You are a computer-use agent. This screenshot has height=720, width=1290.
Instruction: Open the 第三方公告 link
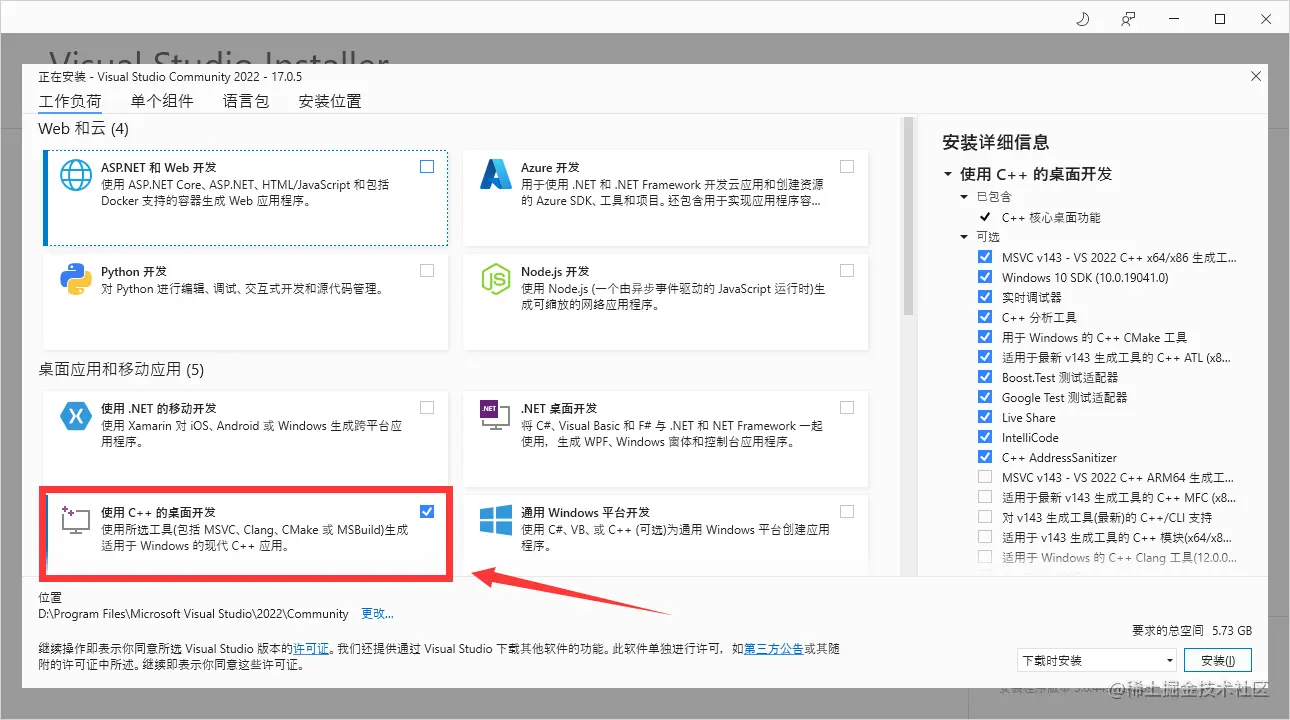773,649
